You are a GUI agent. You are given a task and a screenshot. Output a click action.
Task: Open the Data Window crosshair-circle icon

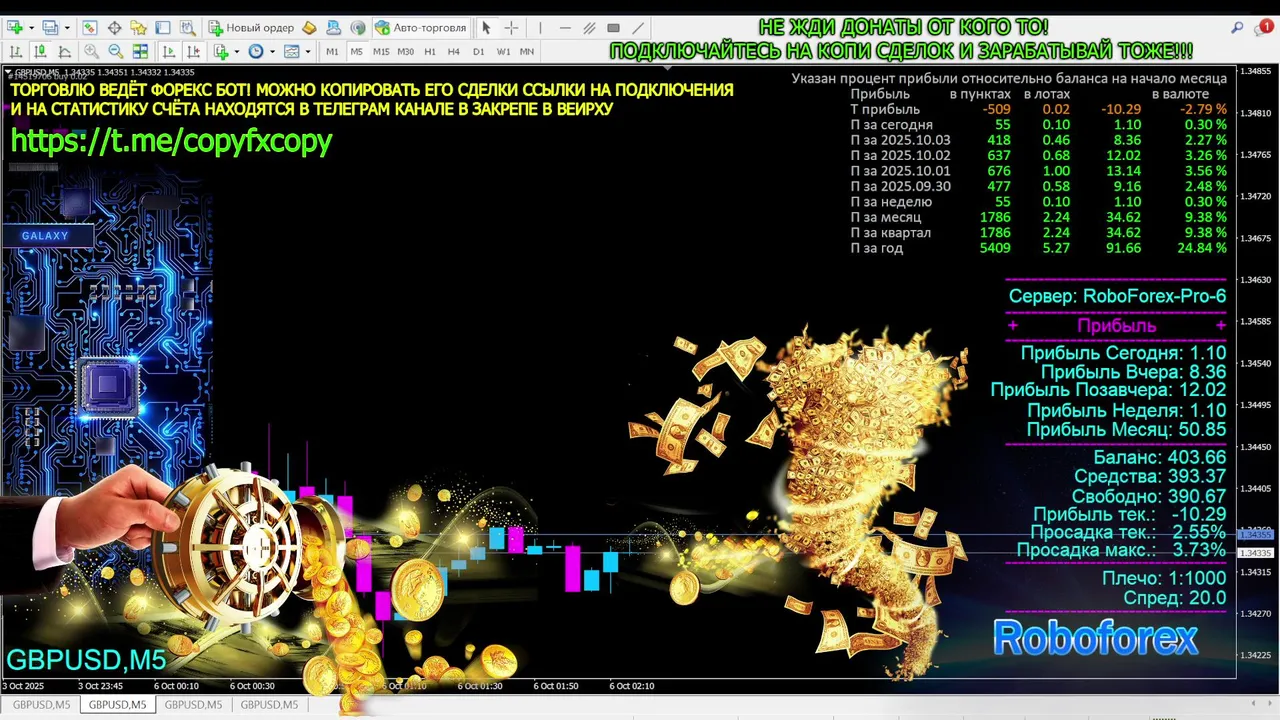click(114, 28)
